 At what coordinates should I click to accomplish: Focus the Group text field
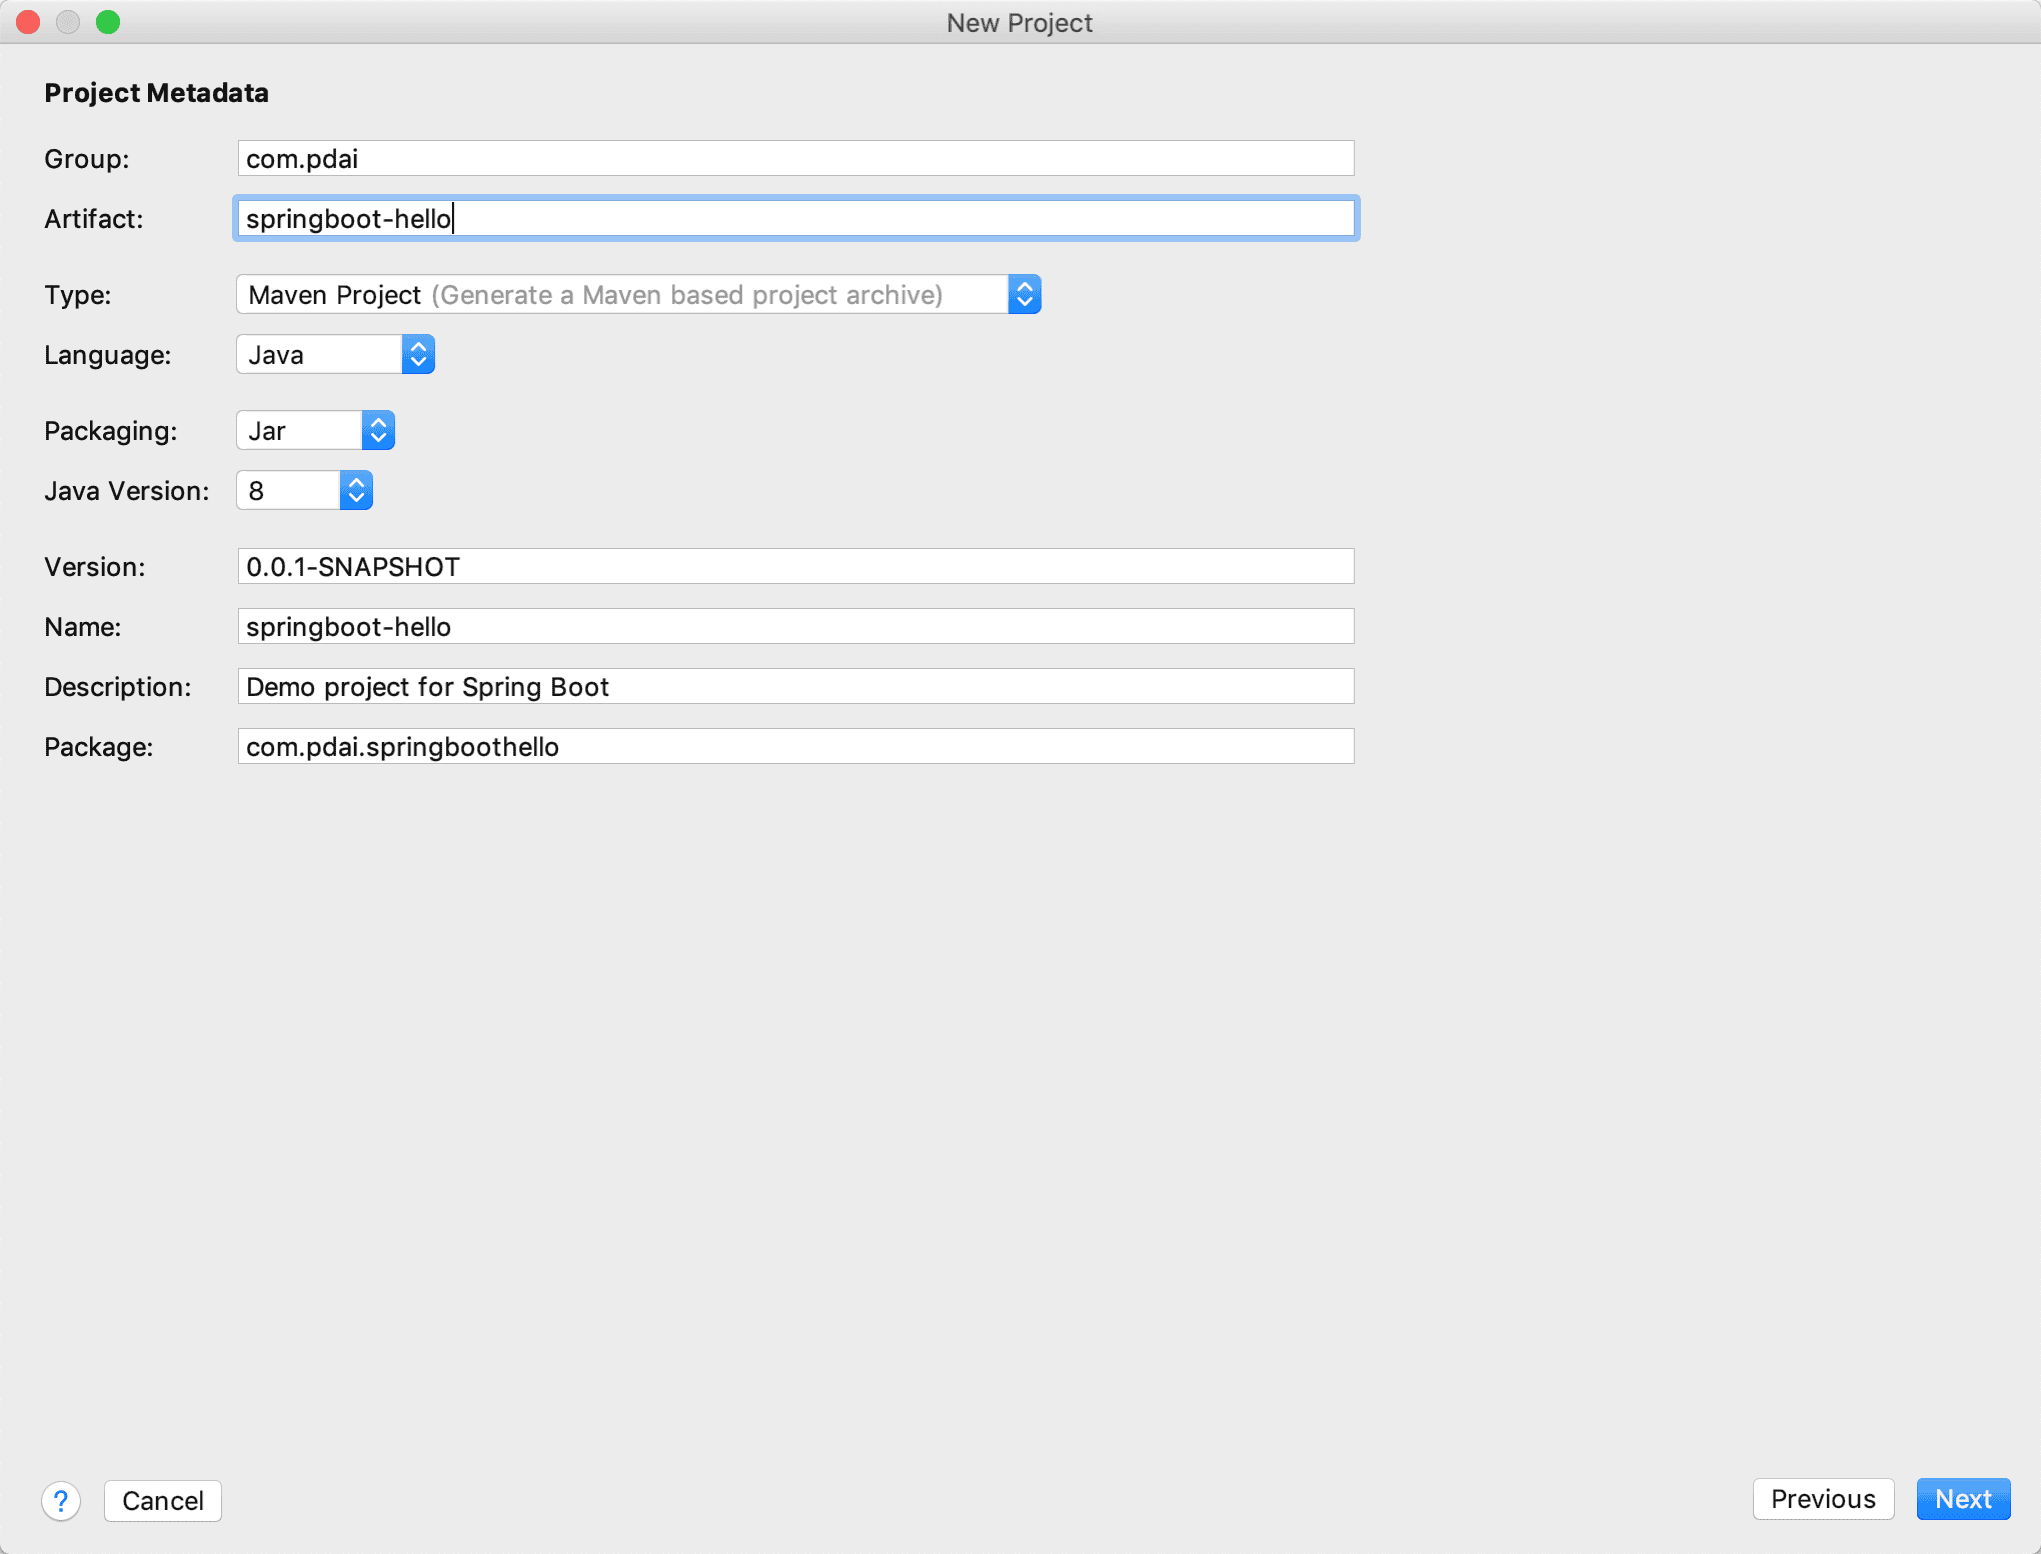tap(795, 159)
